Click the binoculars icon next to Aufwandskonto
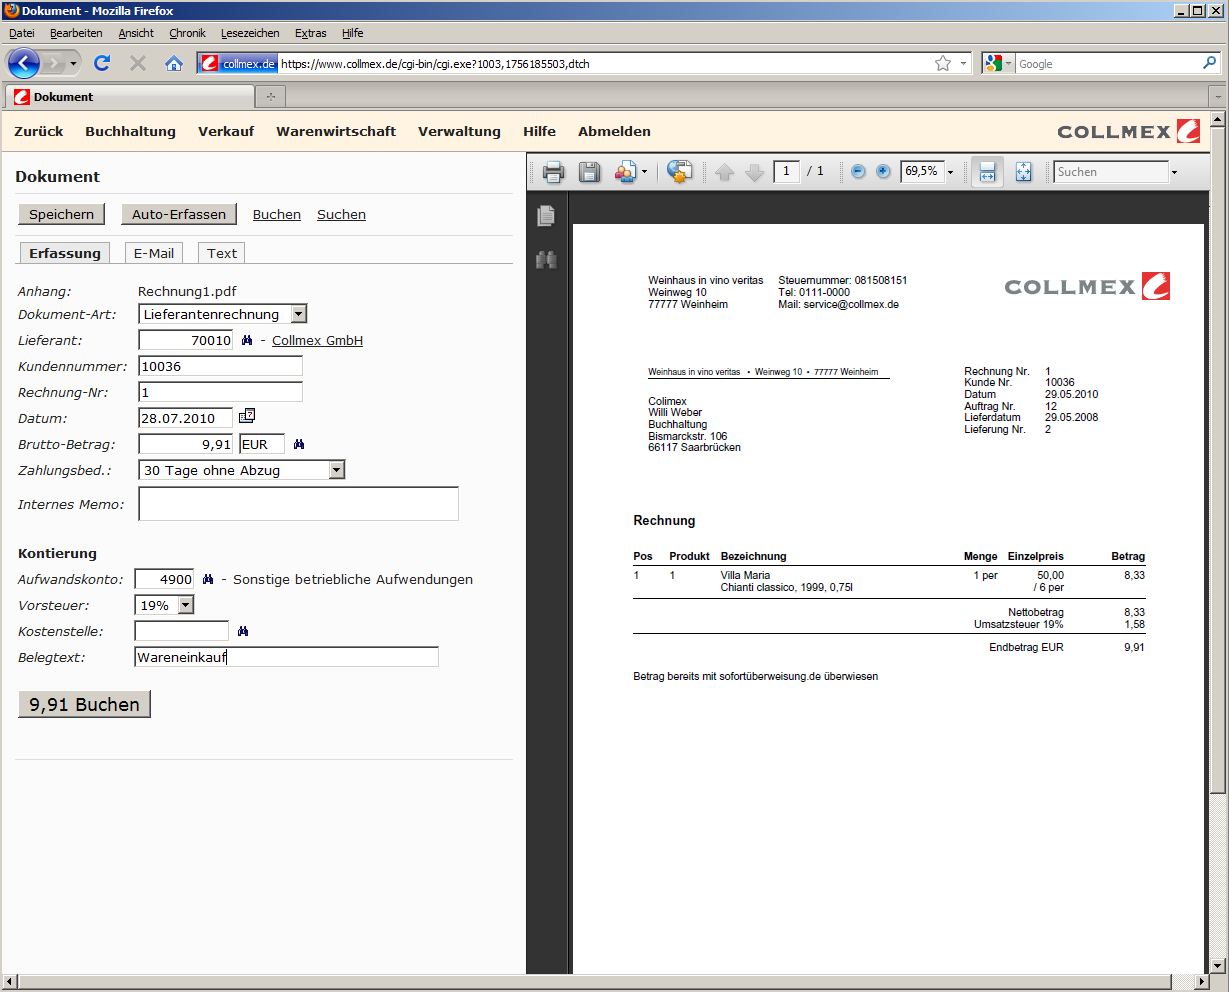The height and width of the screenshot is (992, 1229). click(208, 580)
